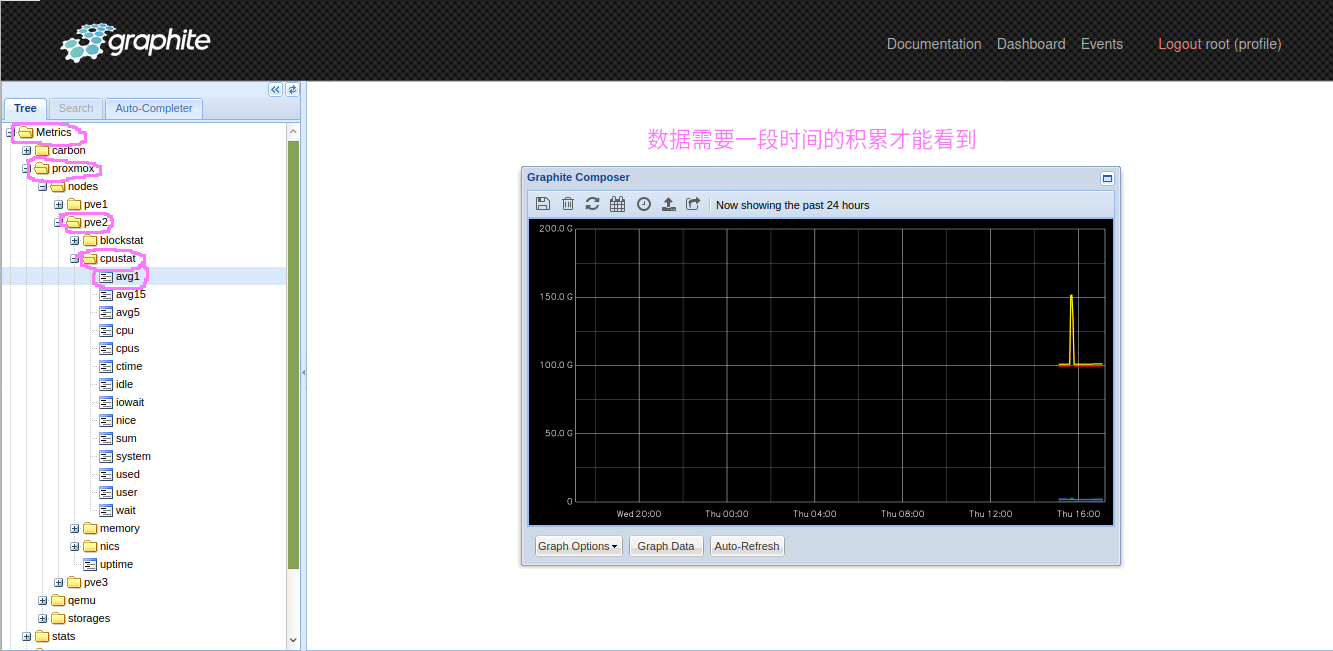Select the avg5 metric
1333x651 pixels.
click(x=128, y=312)
